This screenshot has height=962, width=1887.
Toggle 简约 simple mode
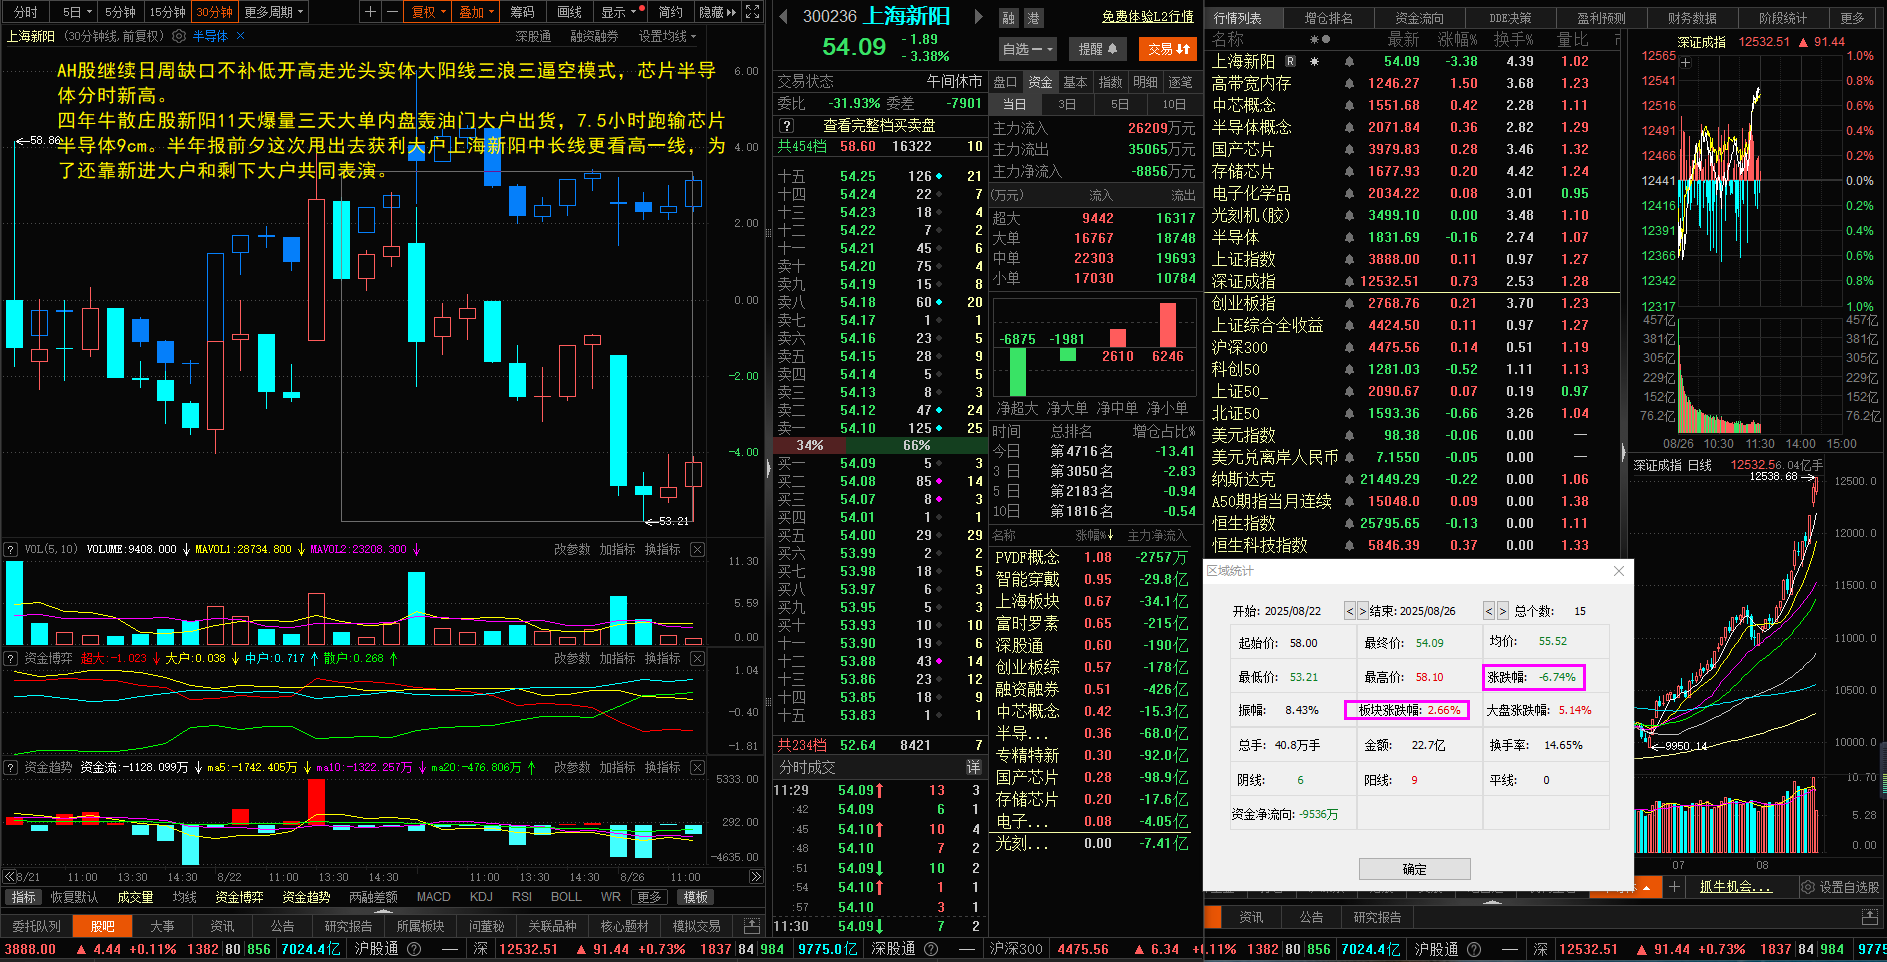click(x=670, y=12)
